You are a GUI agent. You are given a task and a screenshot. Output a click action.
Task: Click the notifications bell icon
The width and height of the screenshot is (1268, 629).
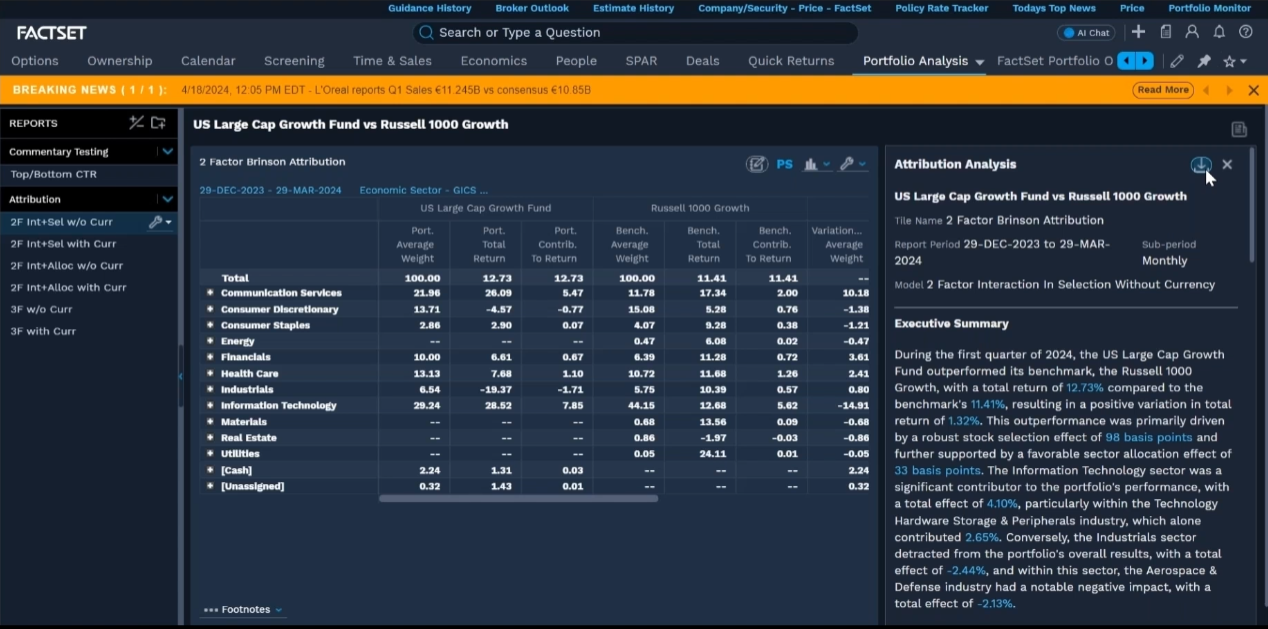click(1218, 33)
